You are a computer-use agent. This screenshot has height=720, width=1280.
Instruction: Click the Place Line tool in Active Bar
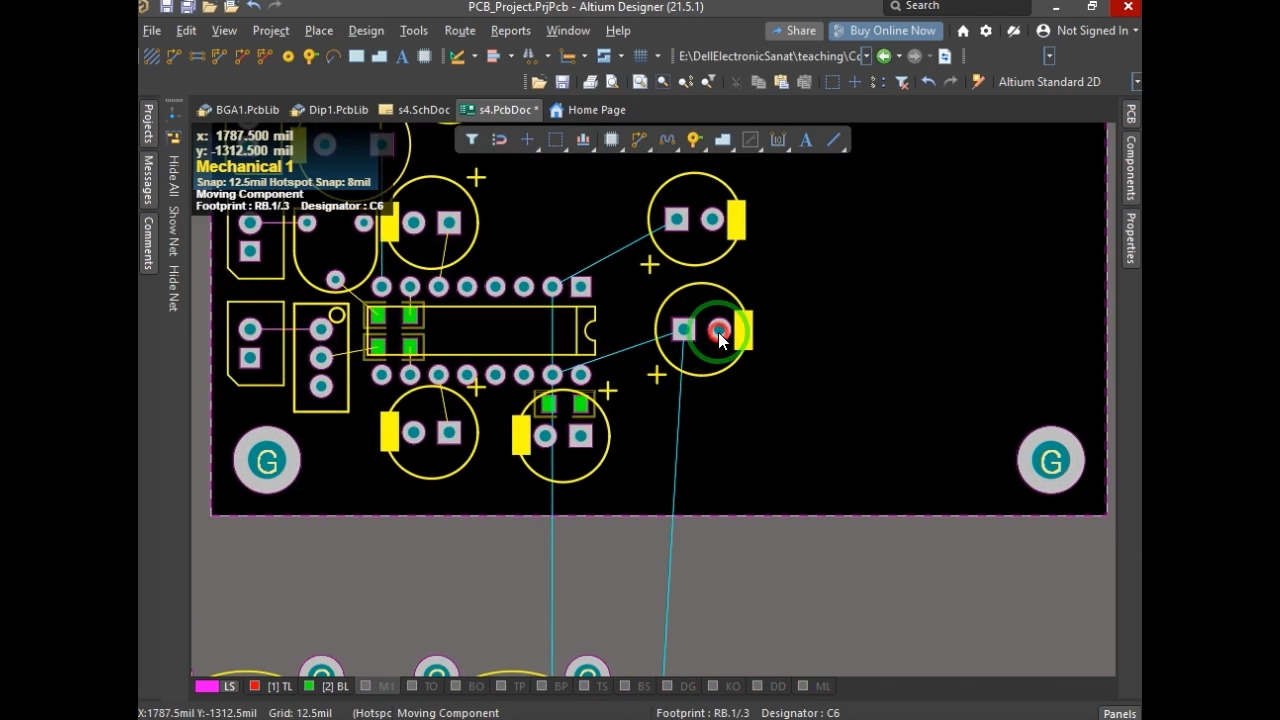tap(834, 140)
